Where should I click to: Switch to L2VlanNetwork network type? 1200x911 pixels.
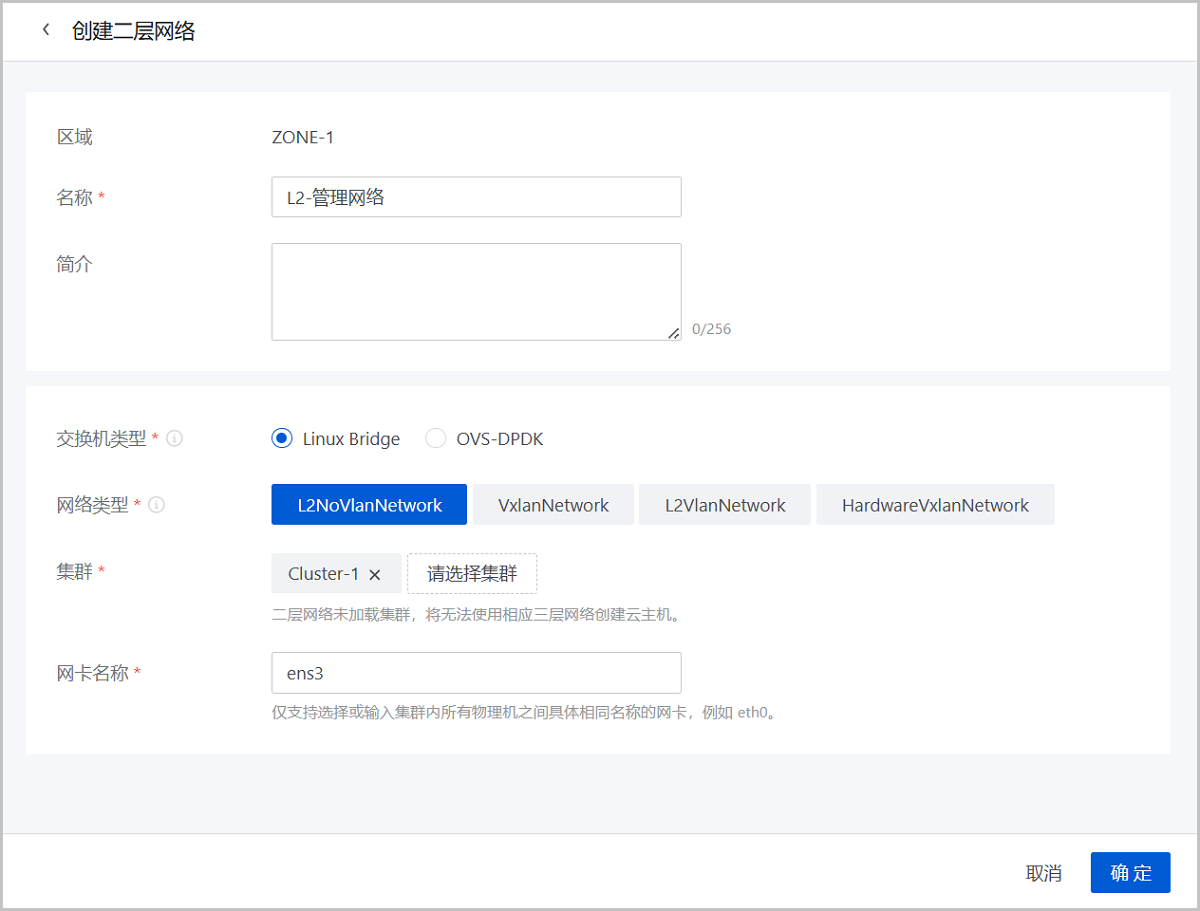pyautogui.click(x=724, y=504)
